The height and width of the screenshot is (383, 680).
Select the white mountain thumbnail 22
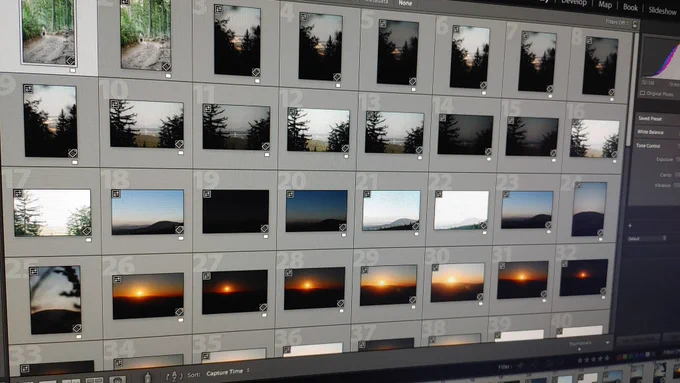461,210
